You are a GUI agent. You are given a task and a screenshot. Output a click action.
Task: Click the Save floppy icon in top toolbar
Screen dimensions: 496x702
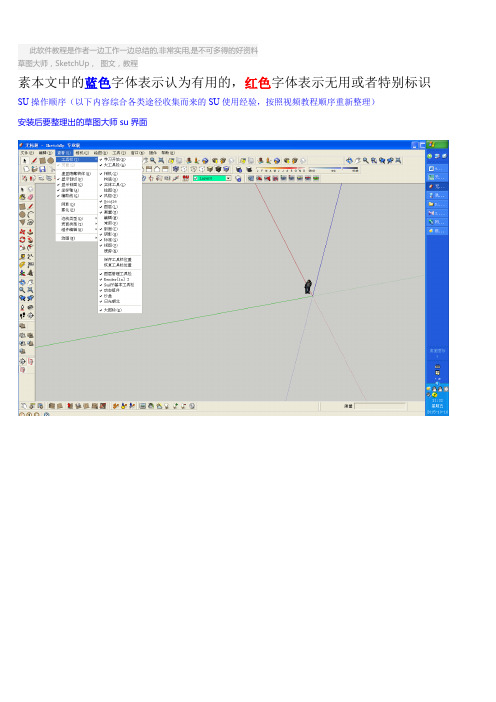(43, 169)
